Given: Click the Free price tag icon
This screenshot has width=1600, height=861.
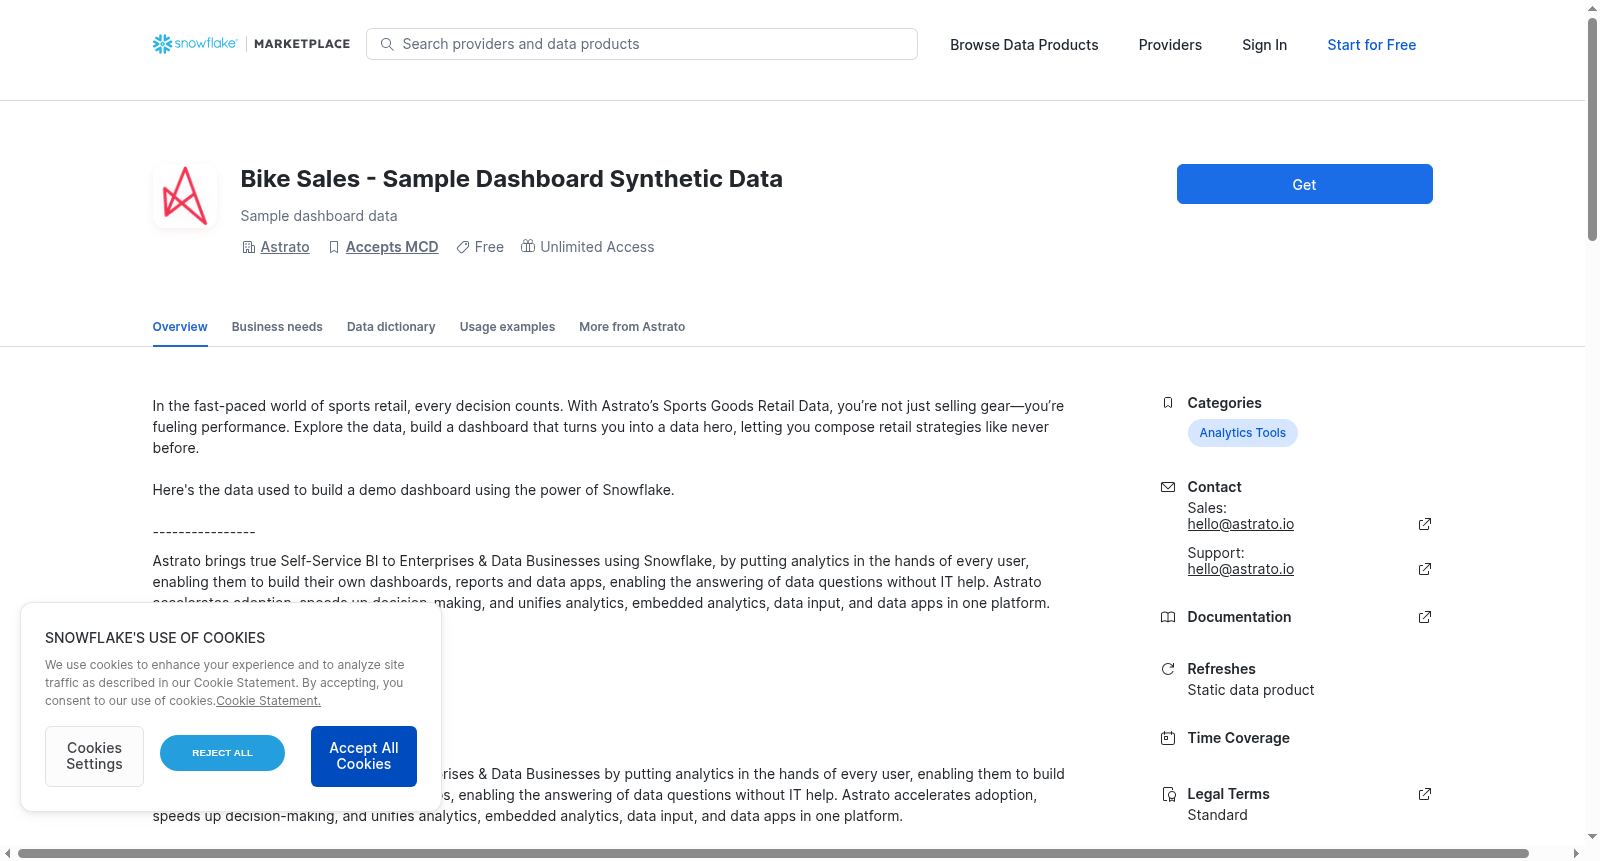Looking at the screenshot, I should 463,247.
